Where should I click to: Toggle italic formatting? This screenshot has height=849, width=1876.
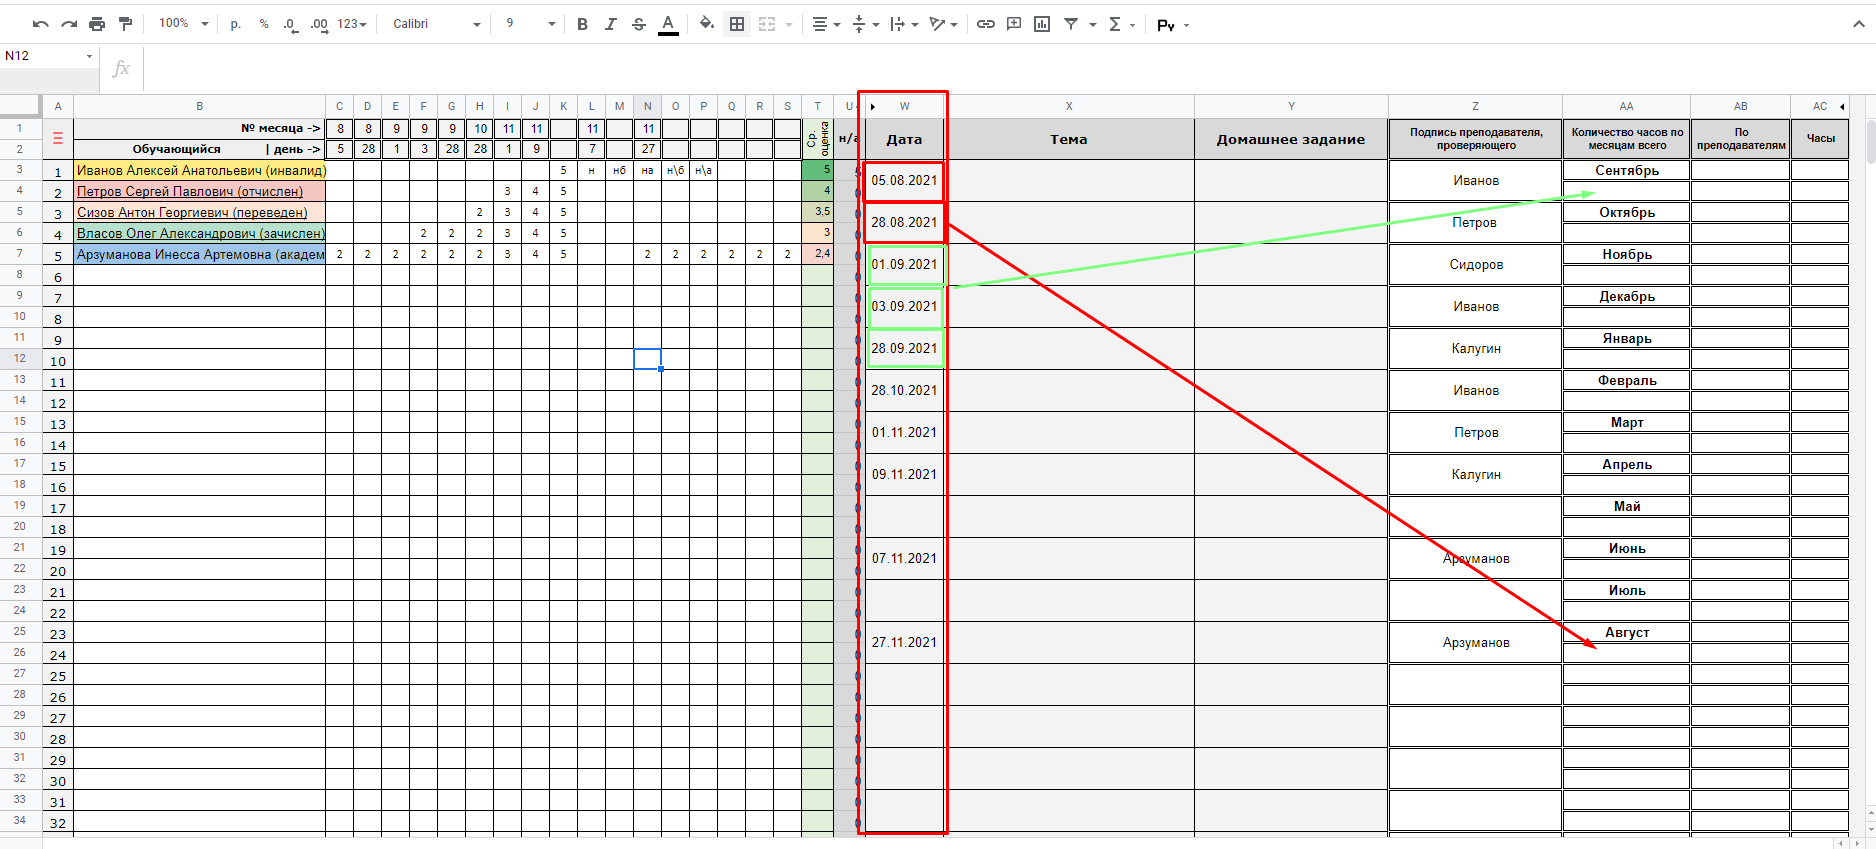pyautogui.click(x=610, y=24)
